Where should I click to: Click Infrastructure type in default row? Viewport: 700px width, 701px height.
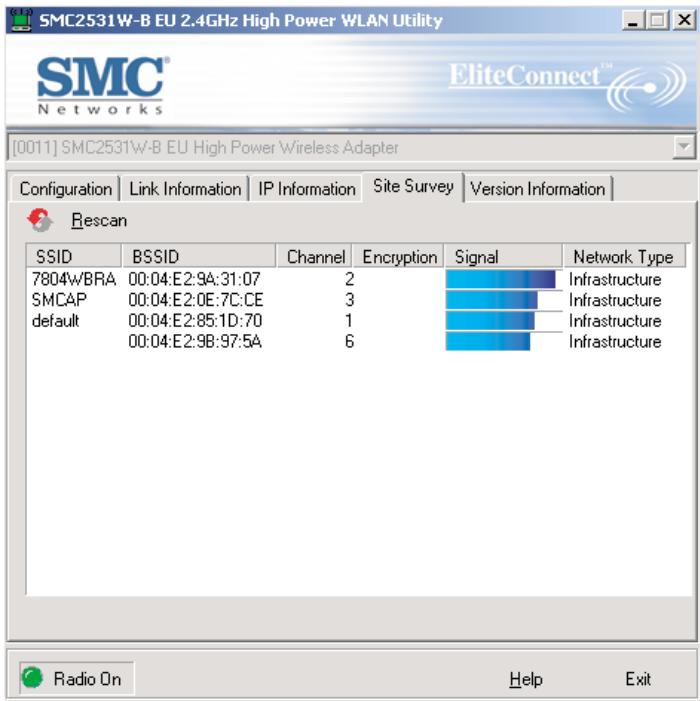[615, 321]
